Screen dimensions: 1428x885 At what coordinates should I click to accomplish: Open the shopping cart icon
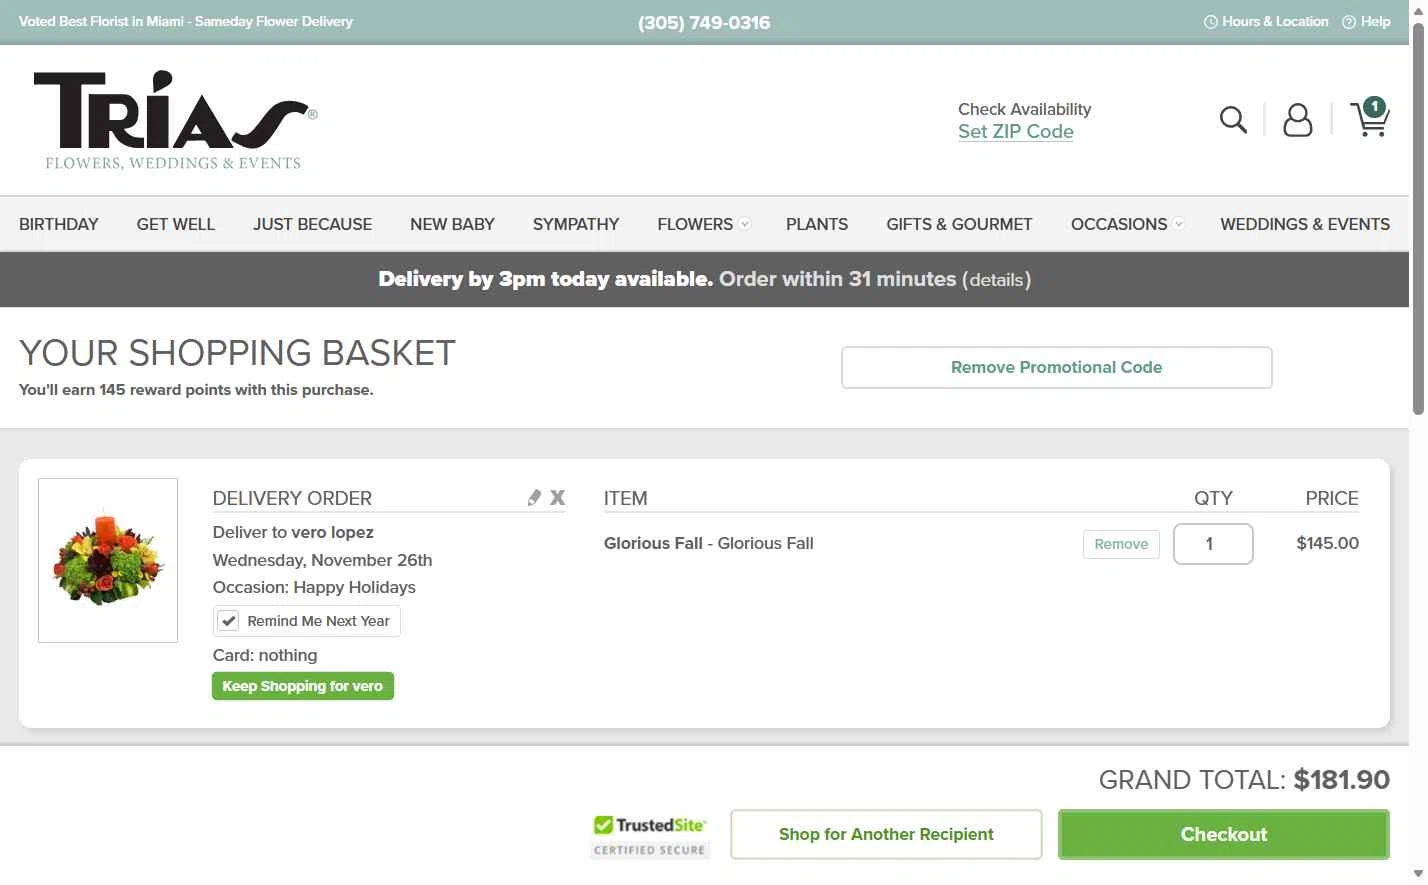click(x=1370, y=118)
